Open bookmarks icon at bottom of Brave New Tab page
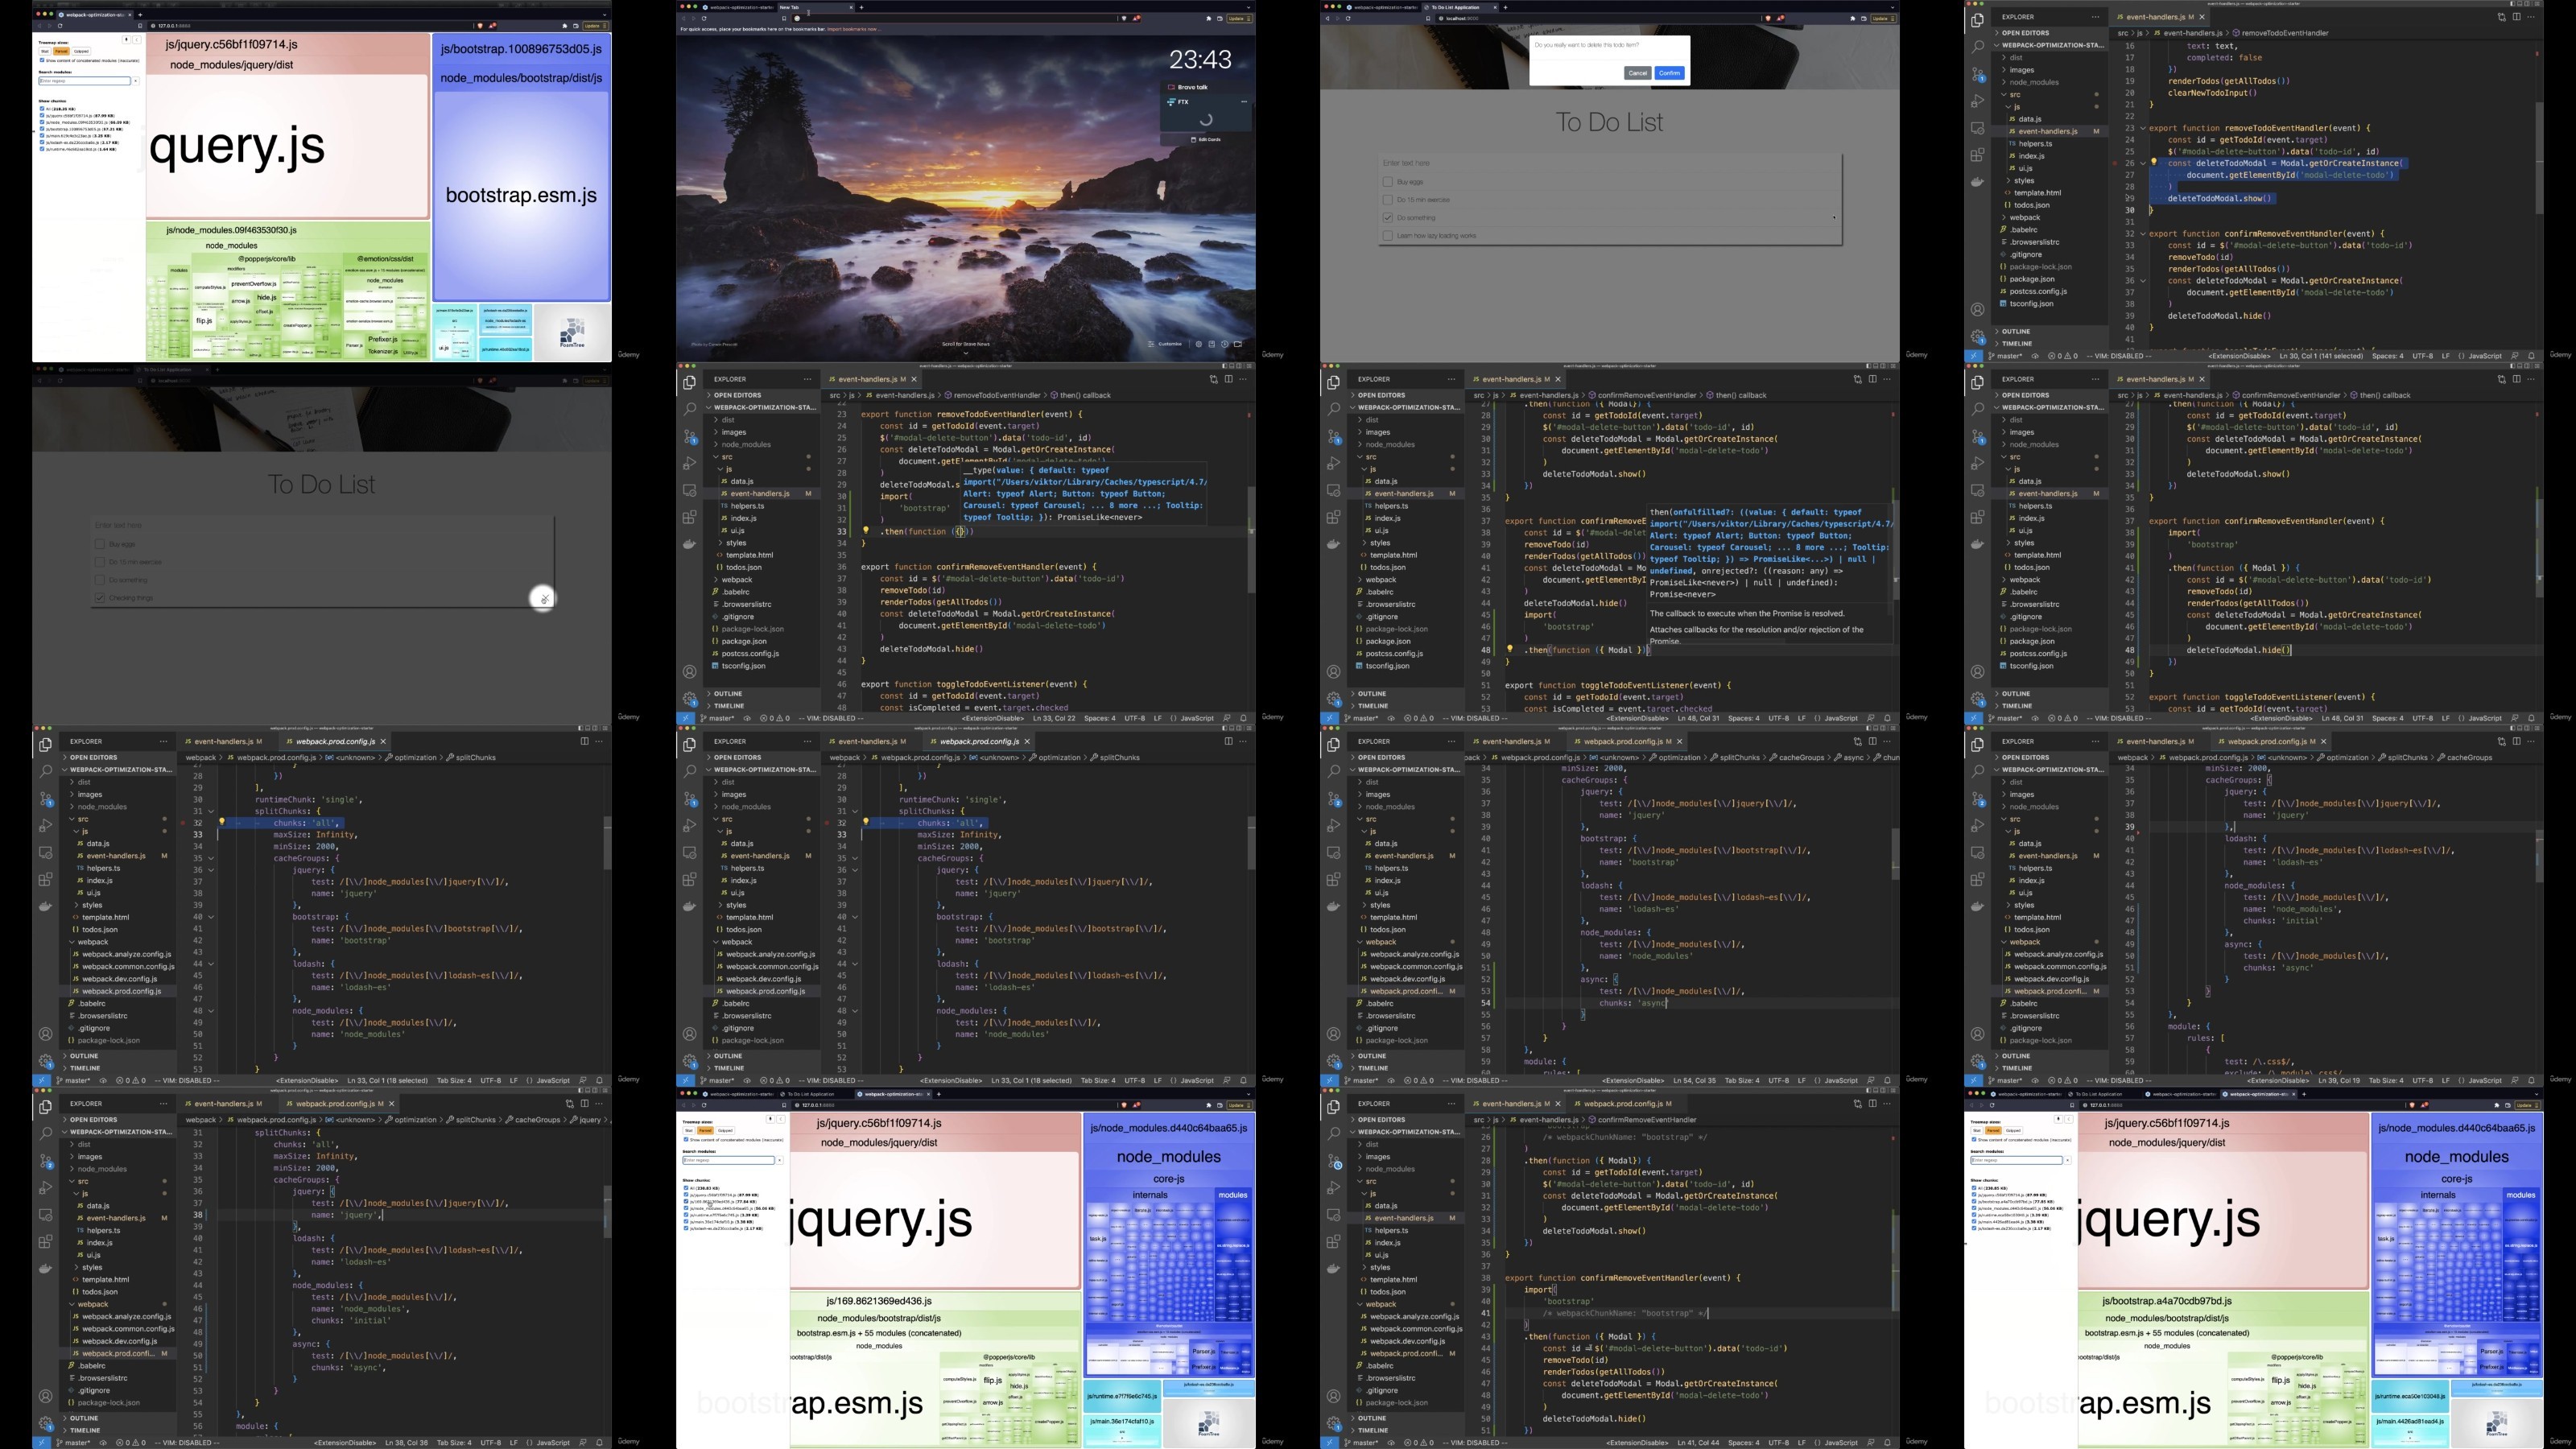The image size is (2576, 1449). [1211, 344]
